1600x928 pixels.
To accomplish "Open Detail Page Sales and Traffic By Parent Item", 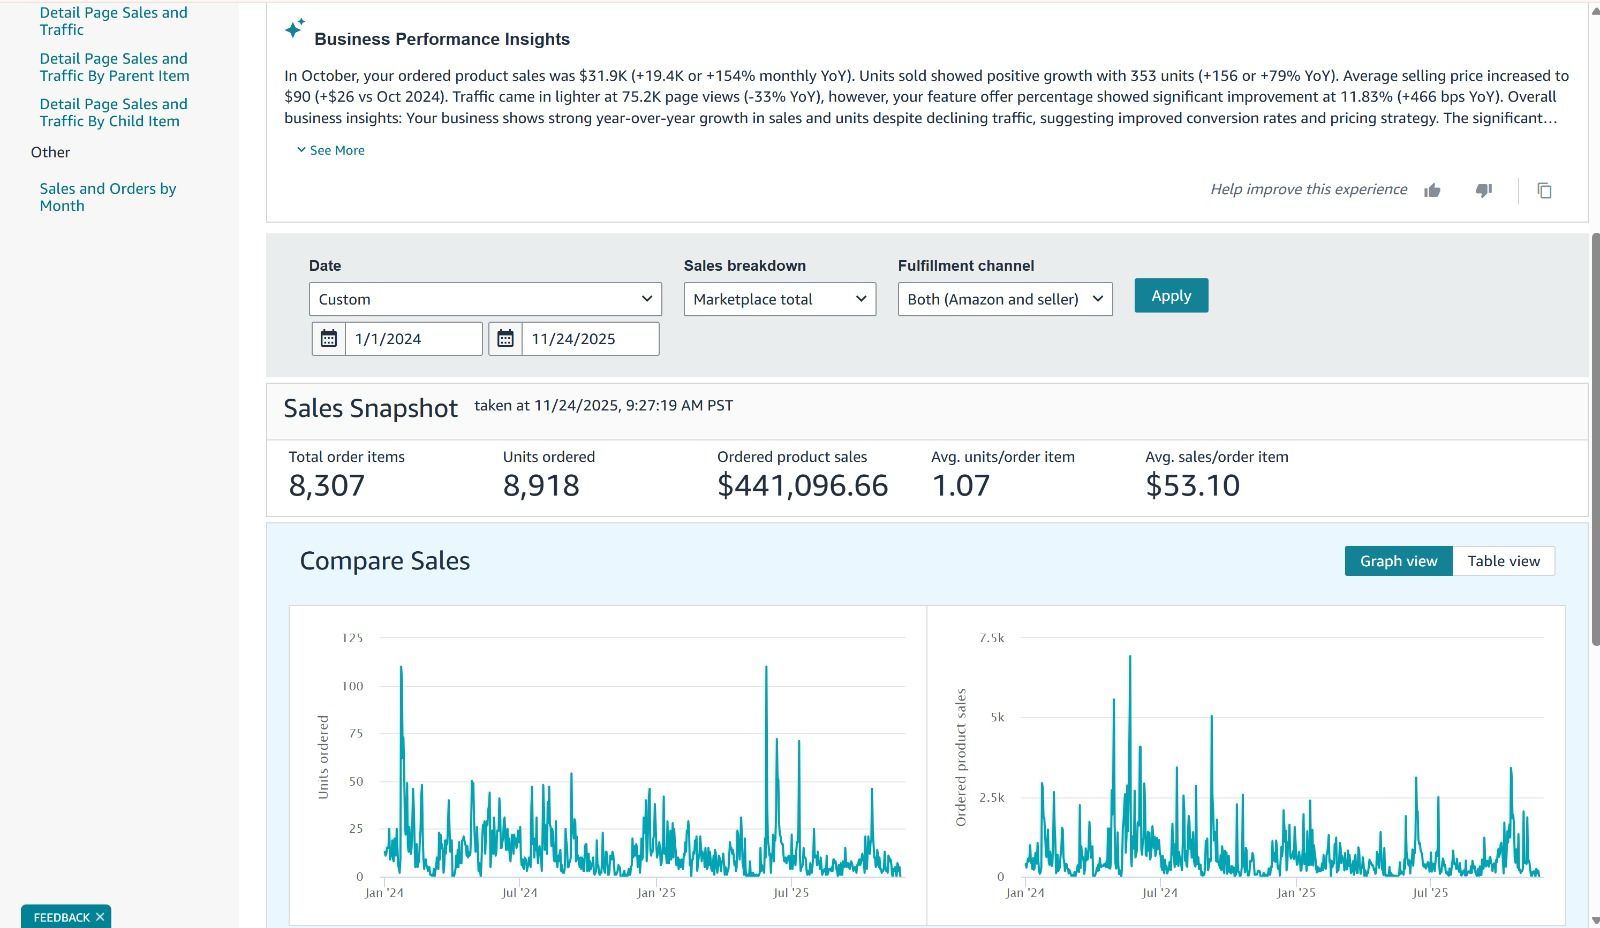I will 114,67.
